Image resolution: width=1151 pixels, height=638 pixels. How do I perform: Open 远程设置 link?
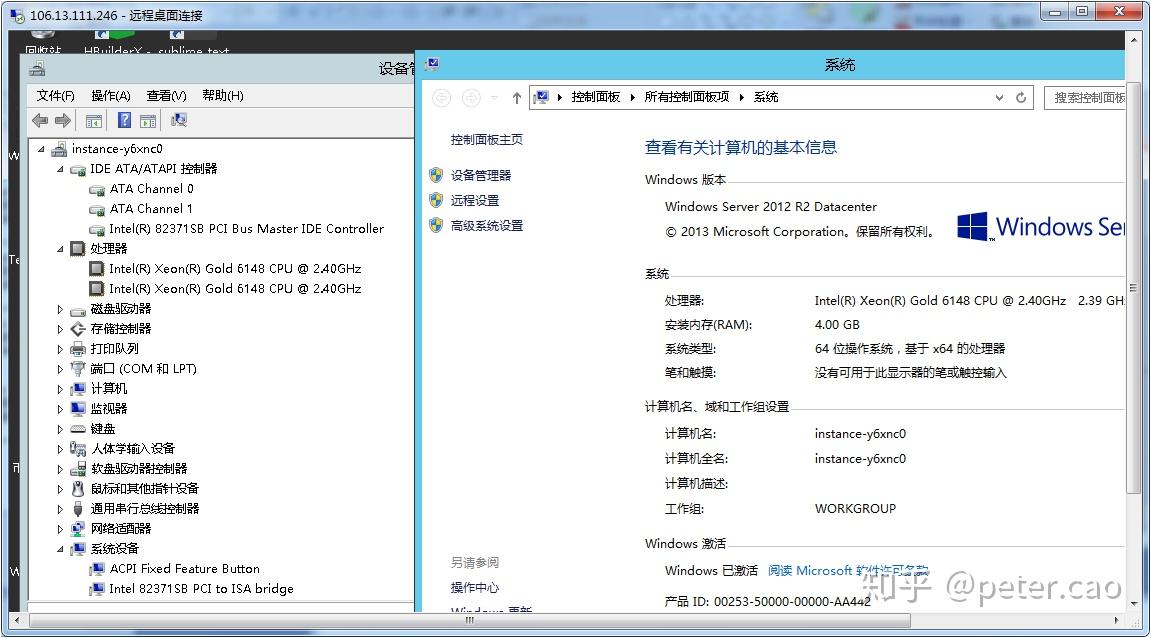click(x=475, y=200)
